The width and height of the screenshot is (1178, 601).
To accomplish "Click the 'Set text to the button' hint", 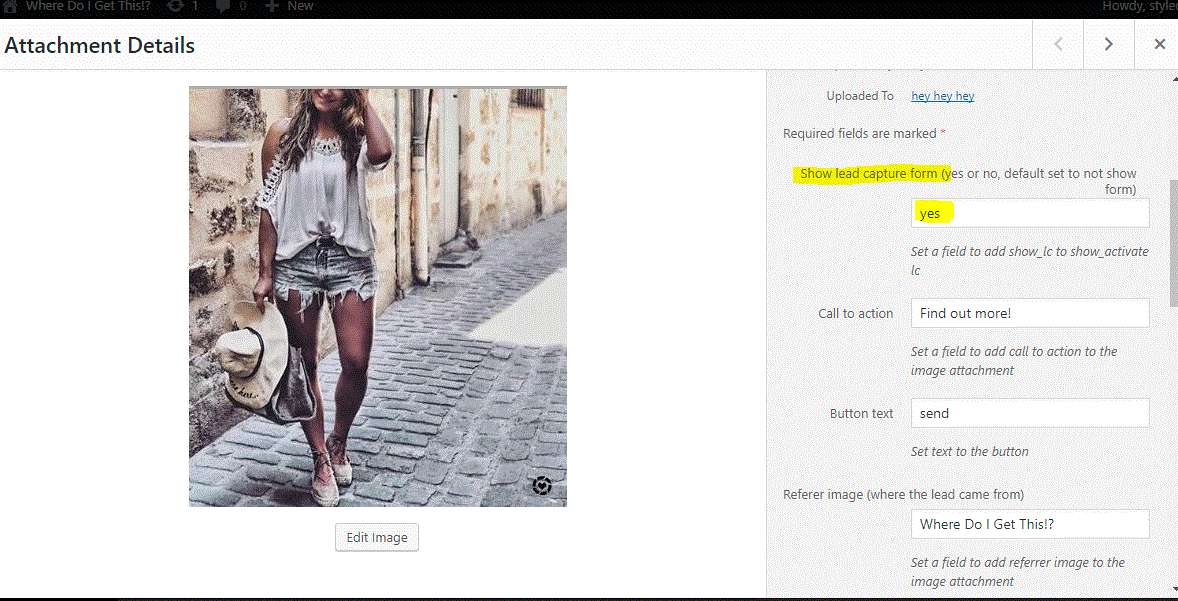I will coord(970,452).
